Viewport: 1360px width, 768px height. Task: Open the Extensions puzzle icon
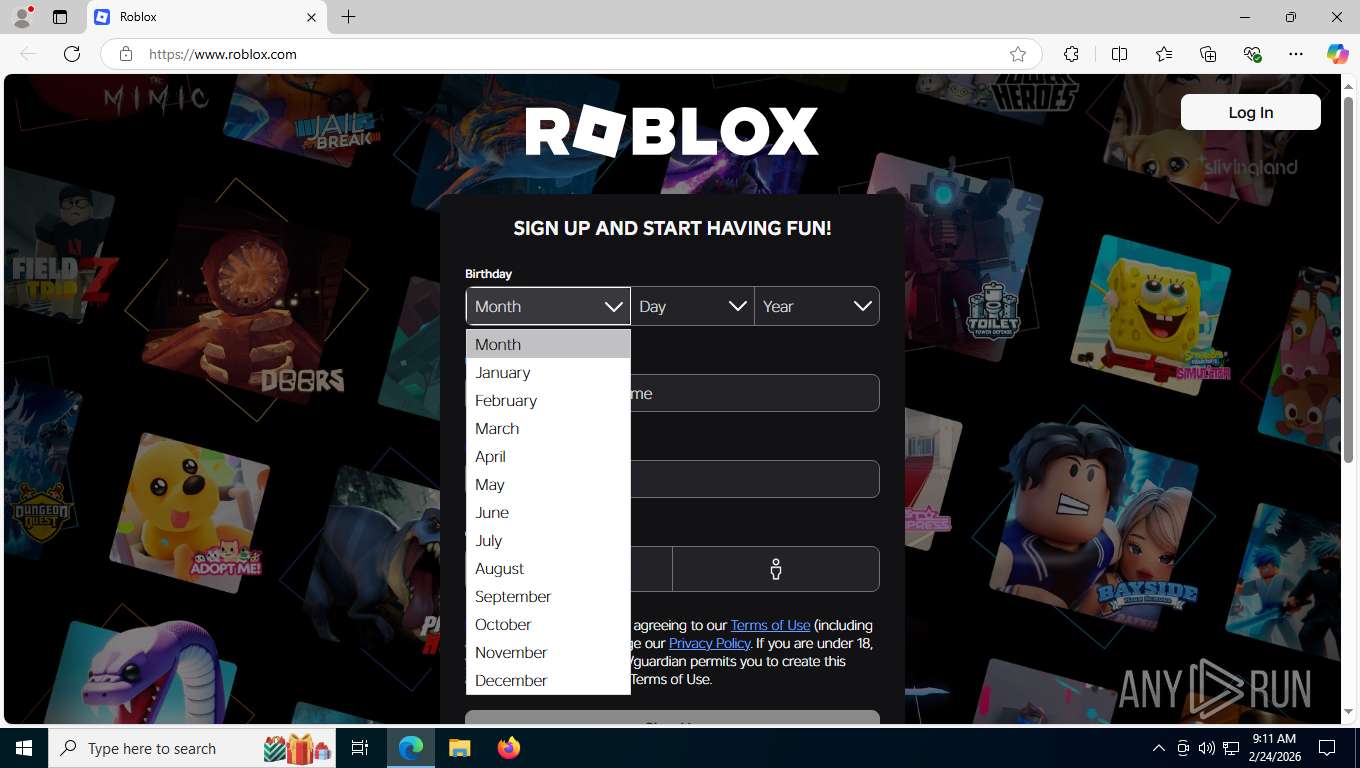(1071, 54)
